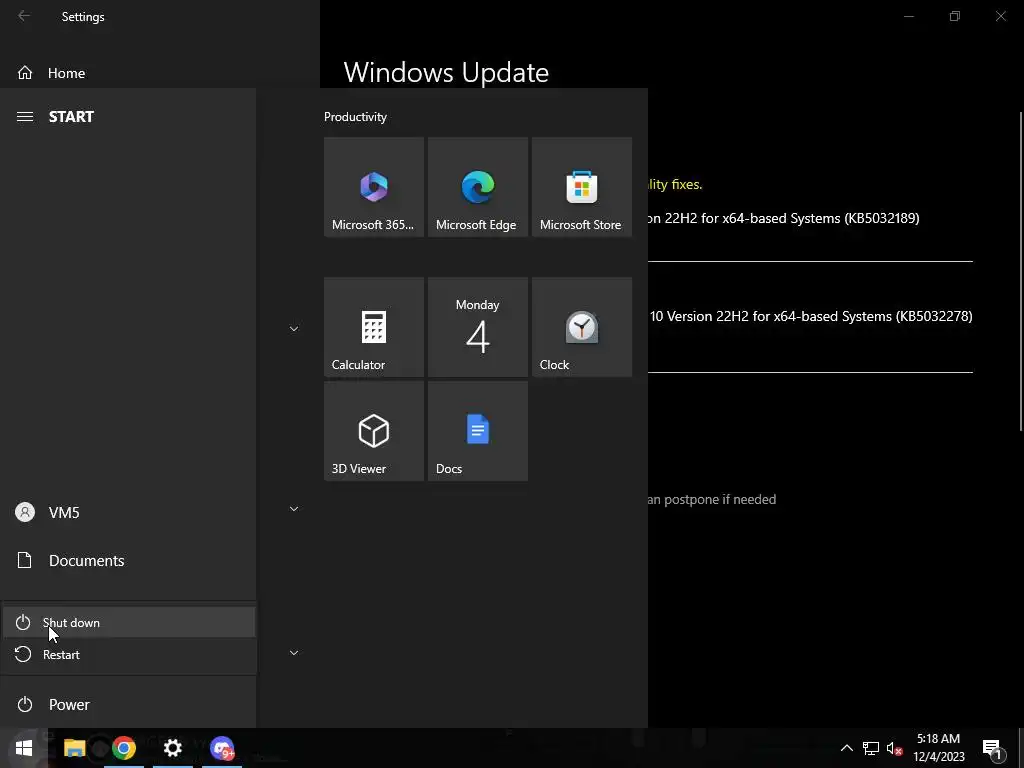The image size is (1024, 768).
Task: Expand the chevron next to VM5 row
Action: click(294, 509)
